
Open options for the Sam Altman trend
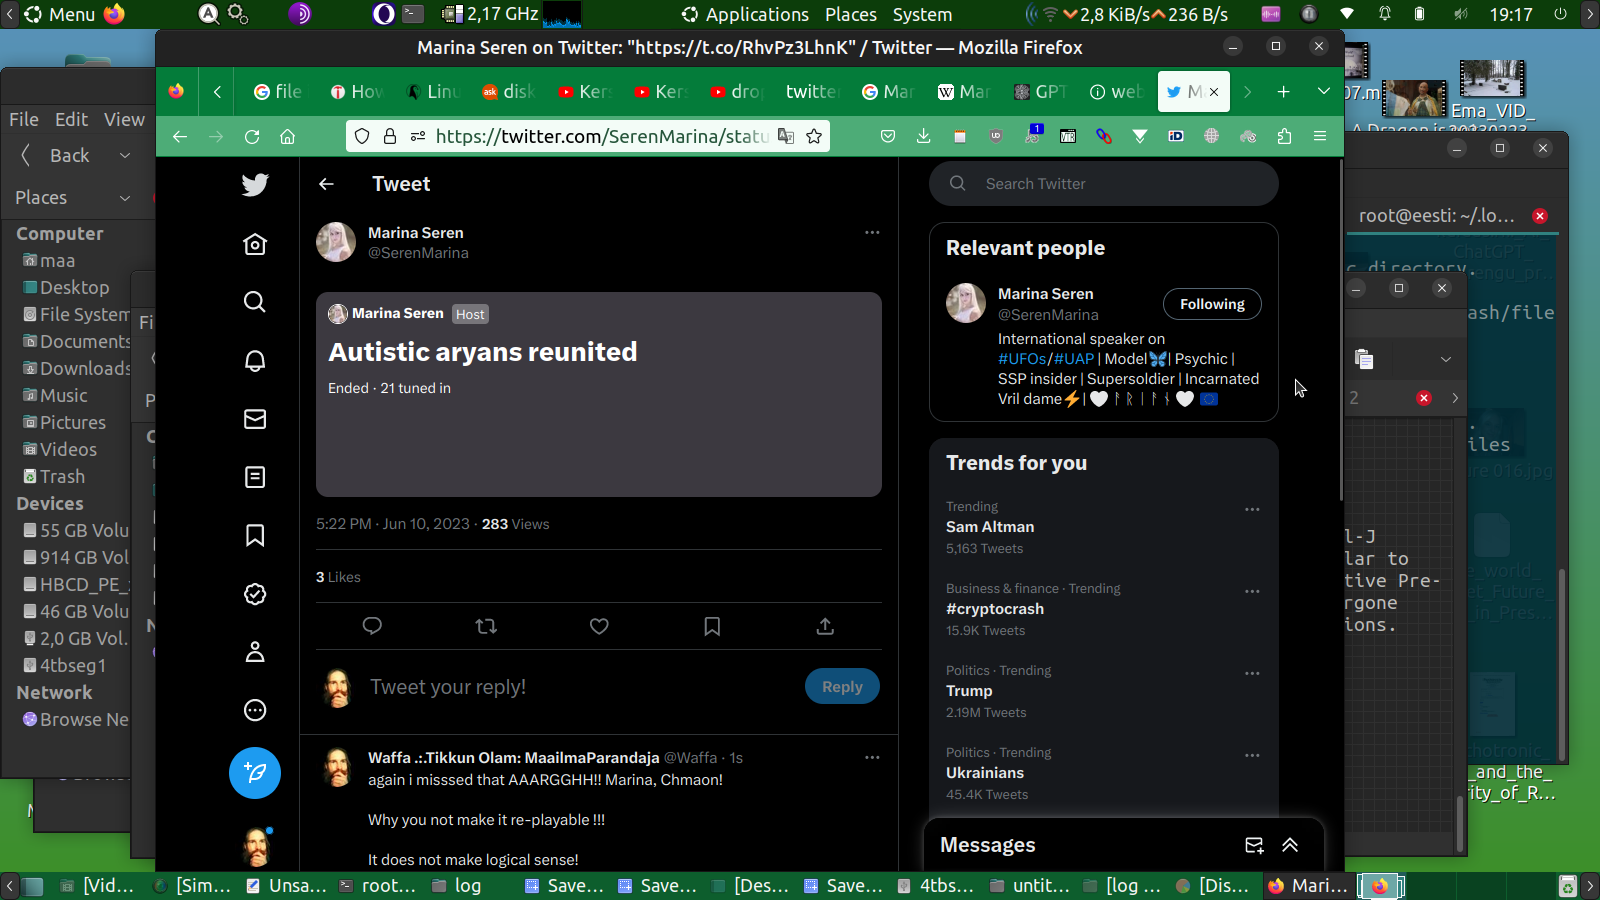1252,509
